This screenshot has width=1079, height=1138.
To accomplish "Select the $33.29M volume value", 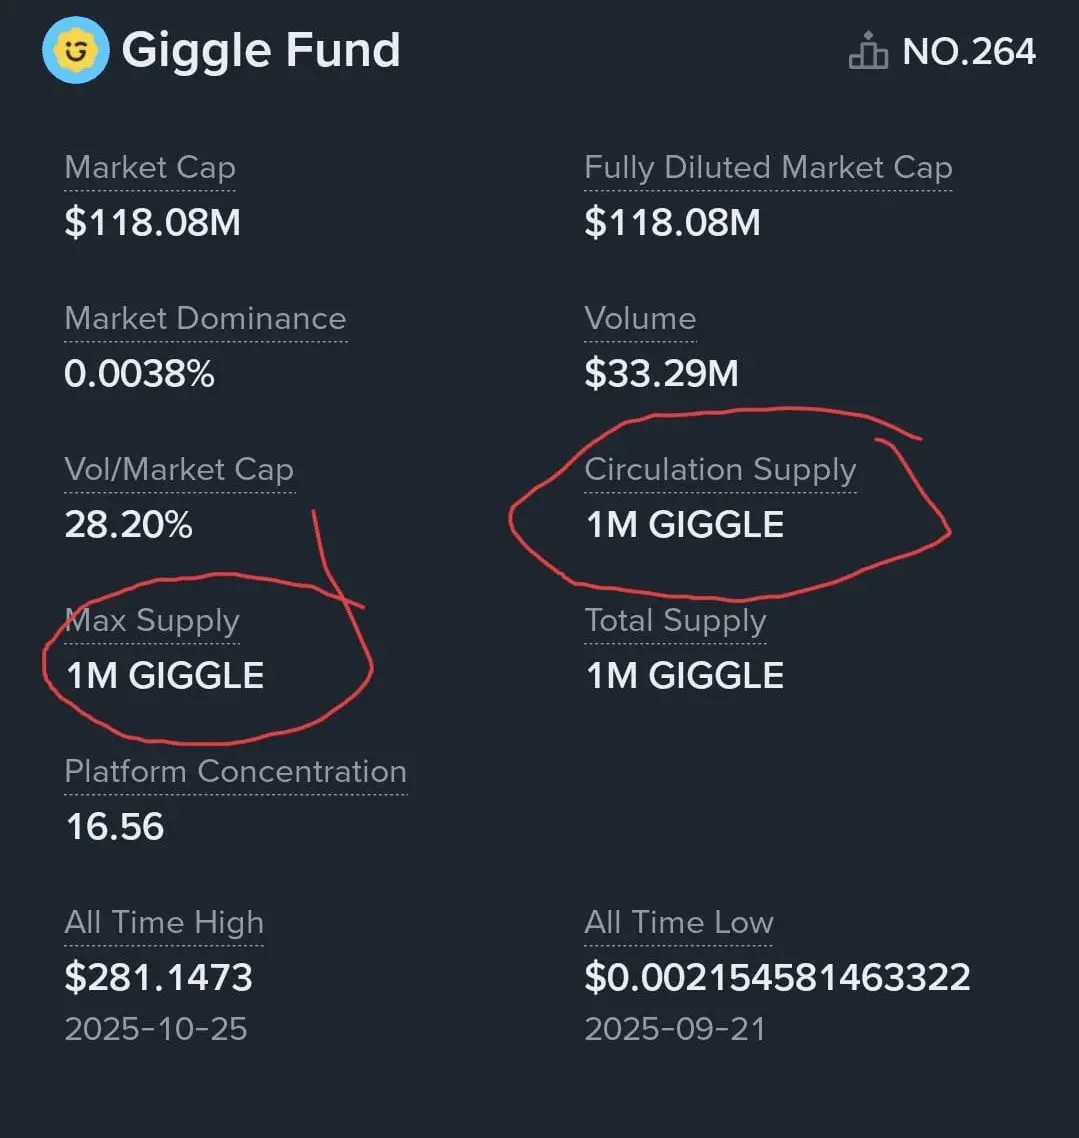I will (x=662, y=373).
